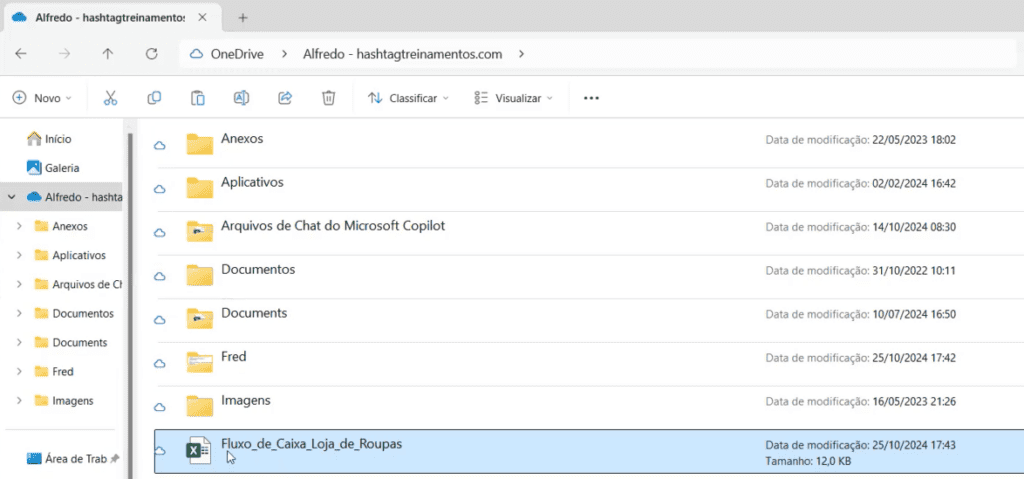Refresh the current folder view
This screenshot has height=479, width=1024.
(152, 54)
